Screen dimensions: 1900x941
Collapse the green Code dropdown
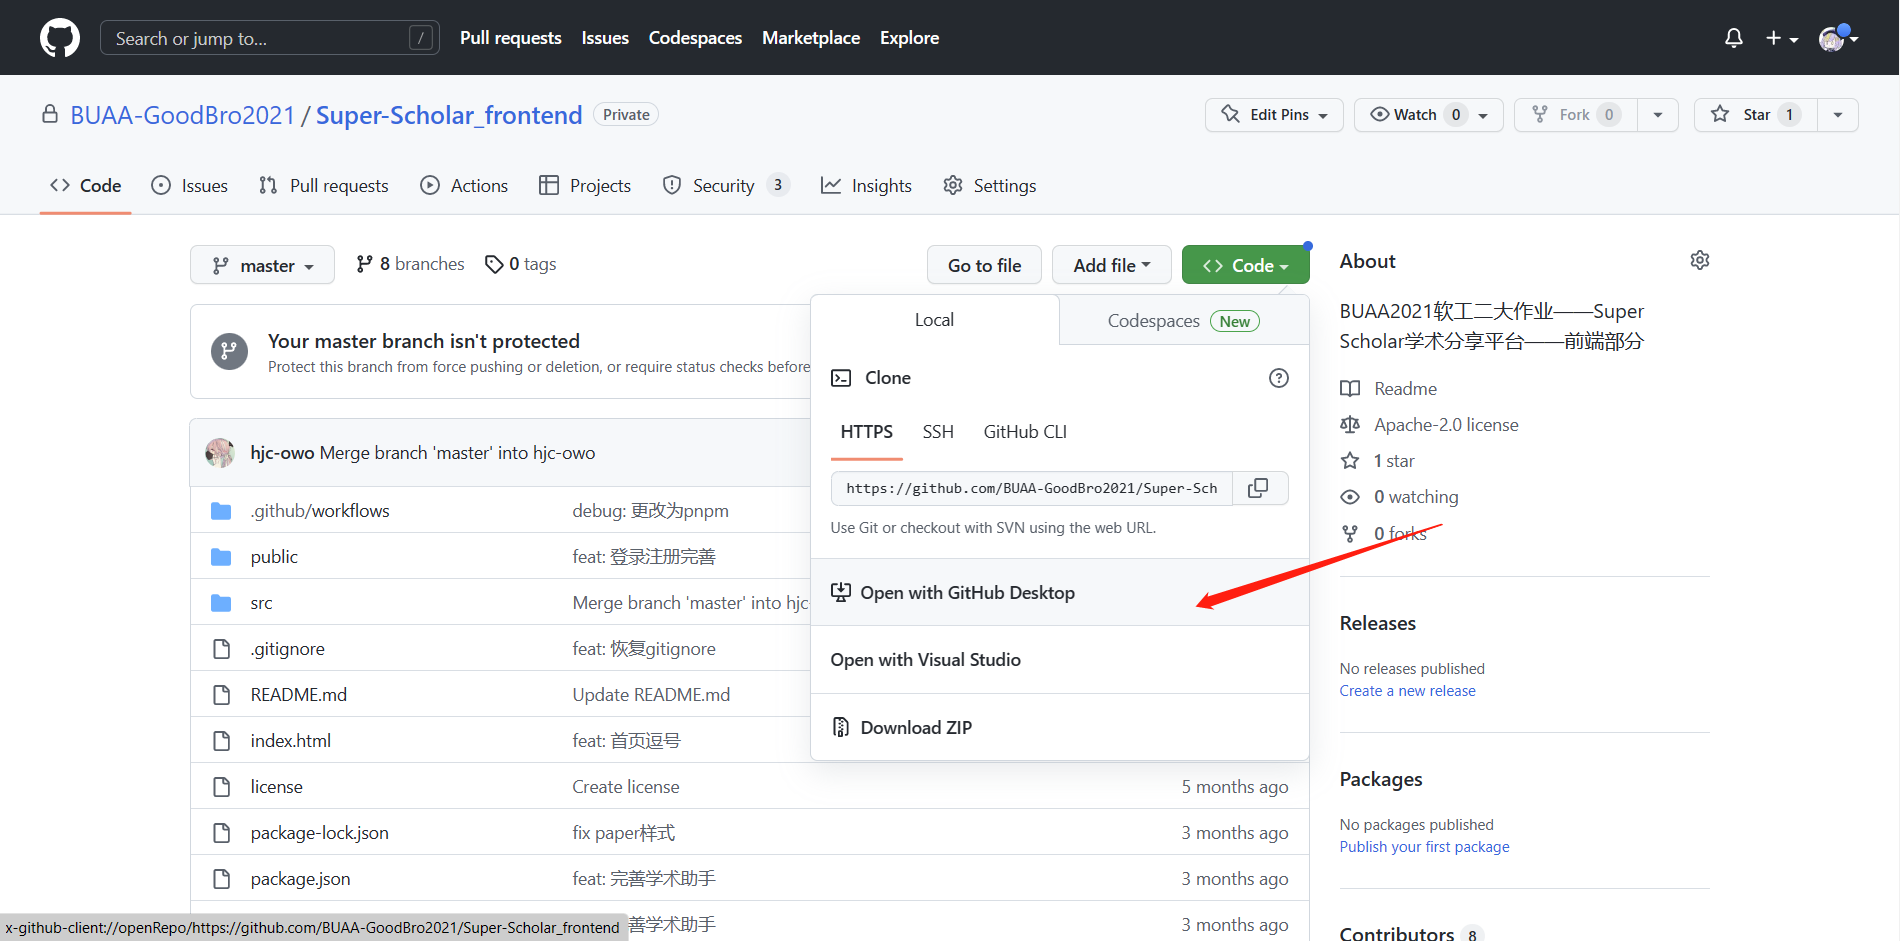(x=1245, y=265)
